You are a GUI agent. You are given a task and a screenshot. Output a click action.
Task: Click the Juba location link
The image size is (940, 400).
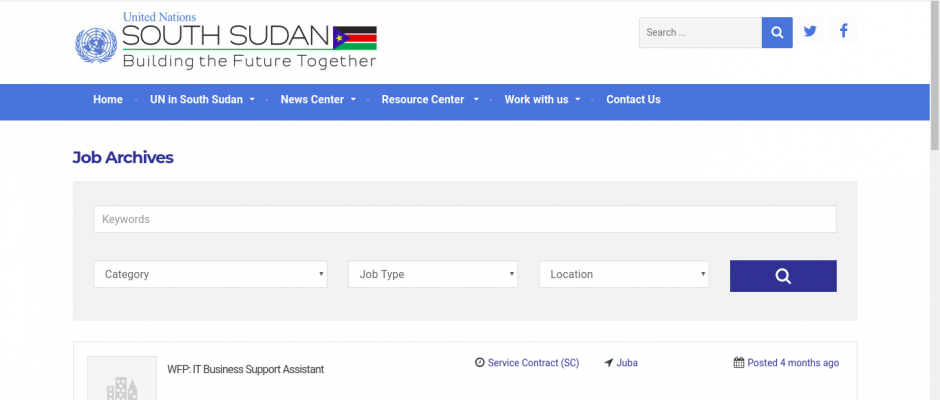(627, 363)
